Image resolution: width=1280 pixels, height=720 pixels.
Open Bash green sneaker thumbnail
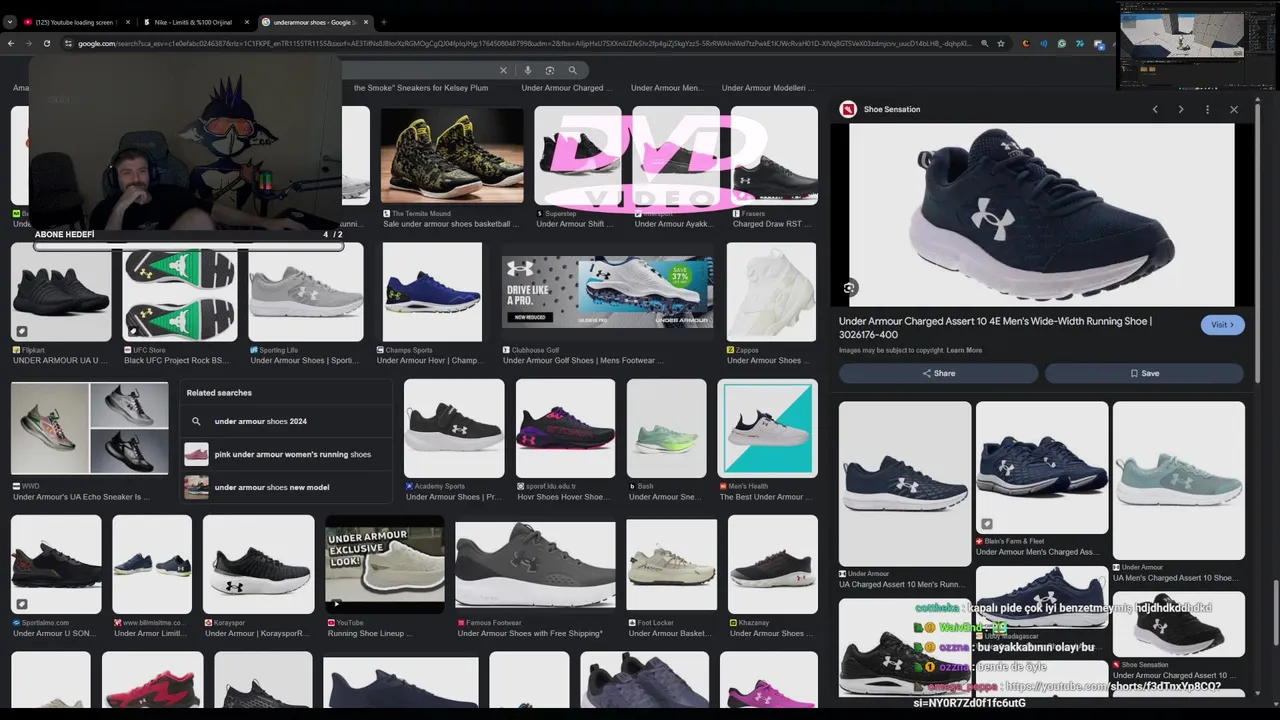tap(666, 428)
